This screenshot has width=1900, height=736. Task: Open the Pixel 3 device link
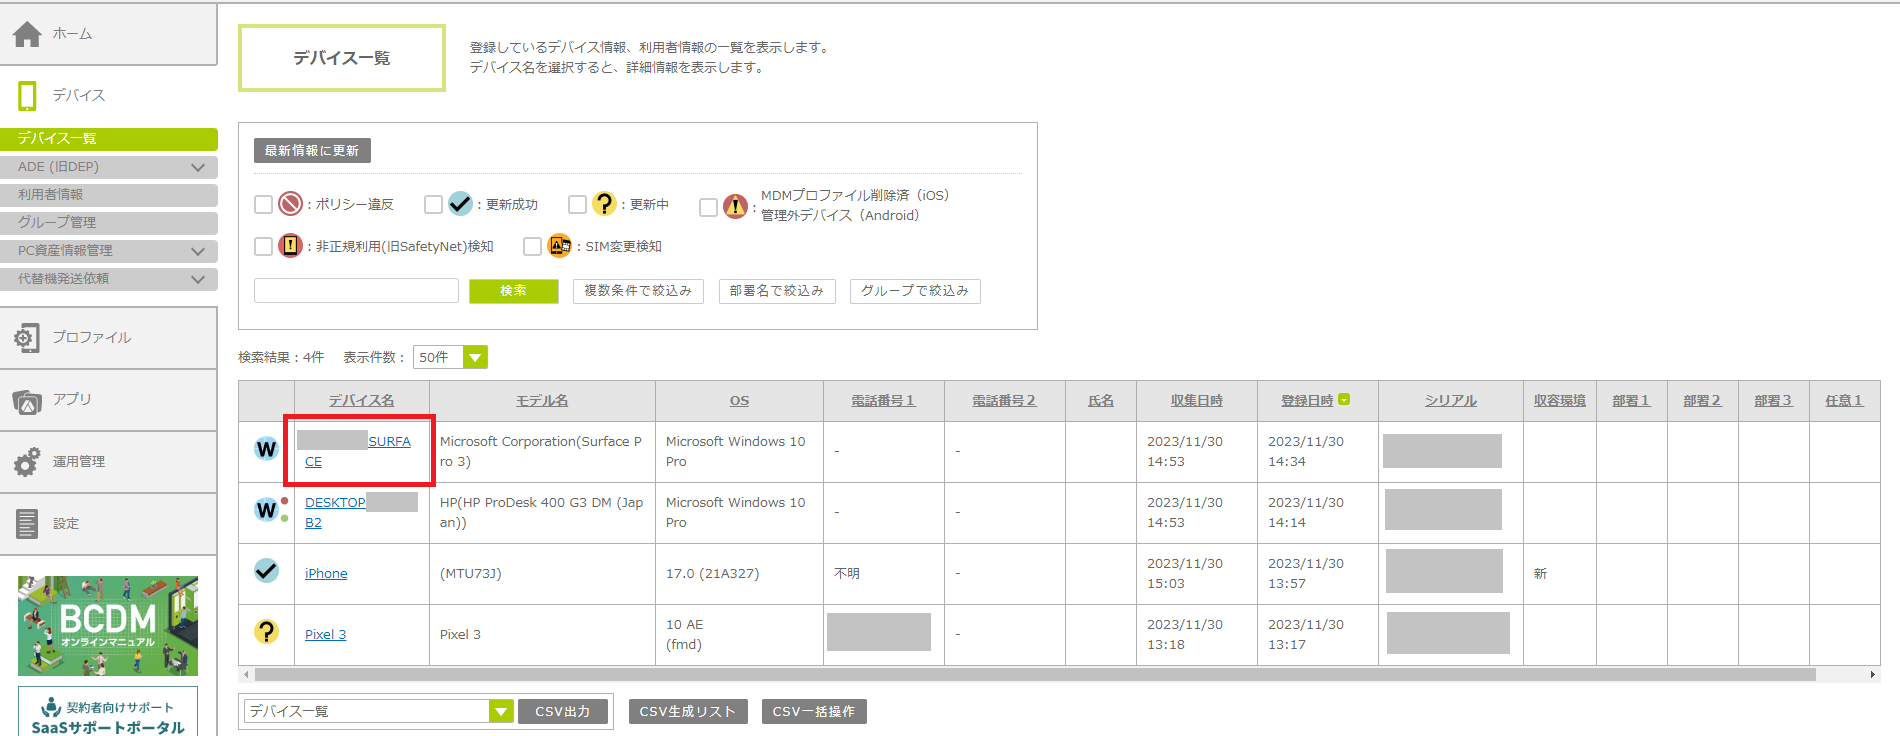point(325,635)
